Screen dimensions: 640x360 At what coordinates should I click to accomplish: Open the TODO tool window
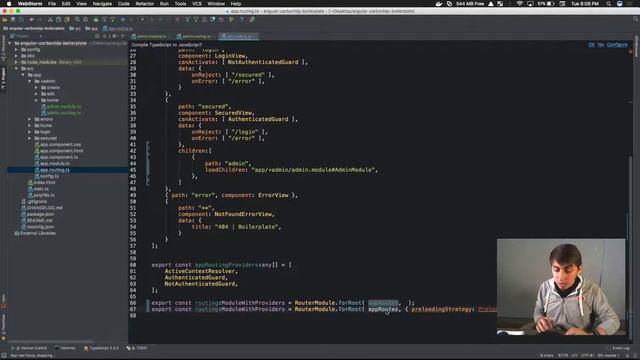137,348
